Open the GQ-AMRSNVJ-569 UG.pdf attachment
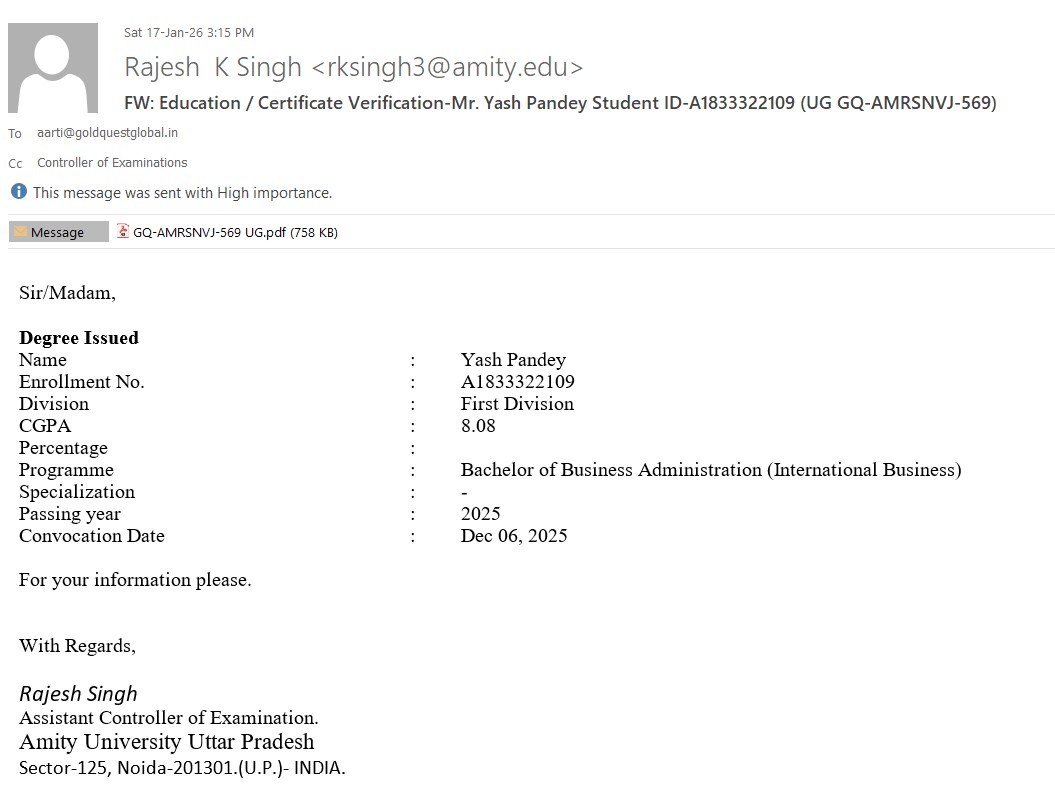 pyautogui.click(x=235, y=232)
